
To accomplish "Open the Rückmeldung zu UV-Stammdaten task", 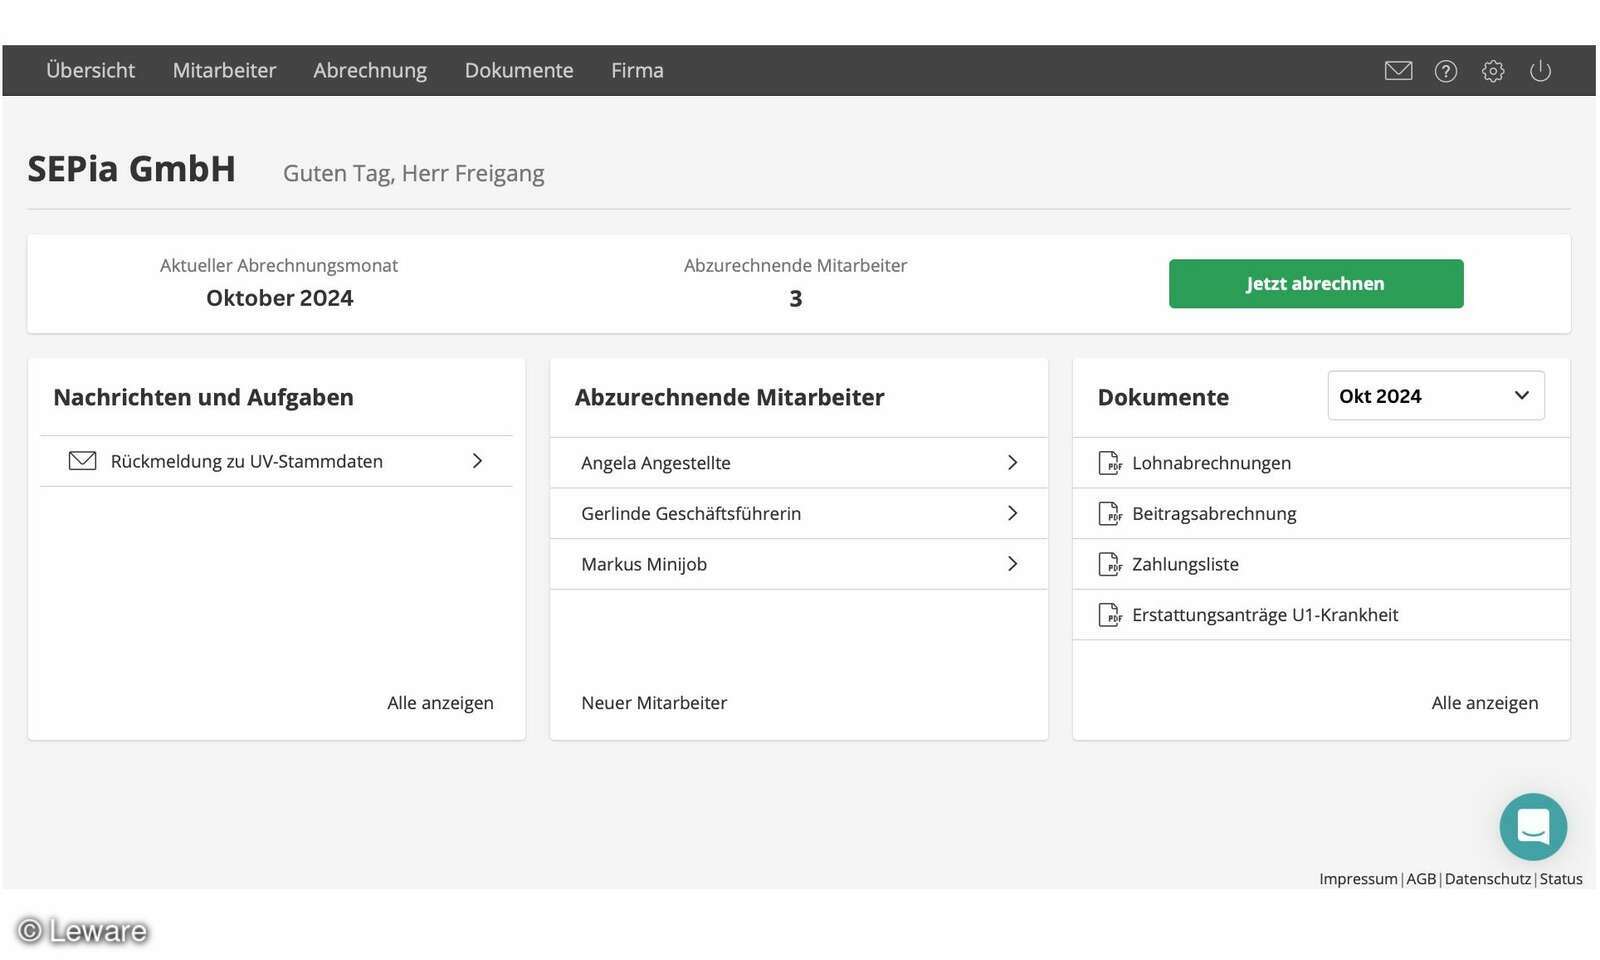I will (246, 460).
